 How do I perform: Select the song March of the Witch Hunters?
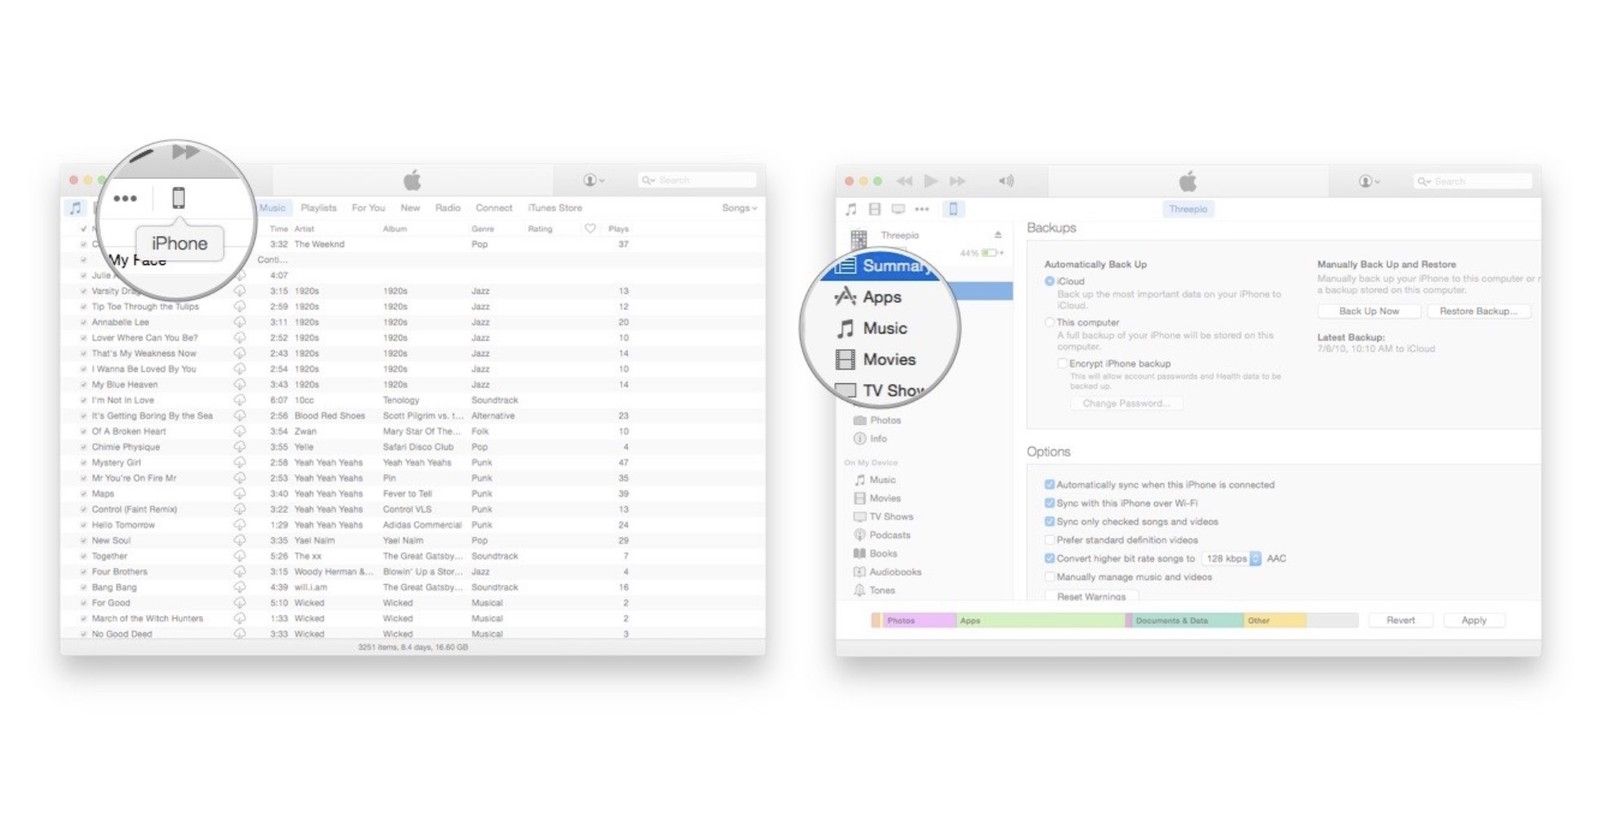coord(147,618)
